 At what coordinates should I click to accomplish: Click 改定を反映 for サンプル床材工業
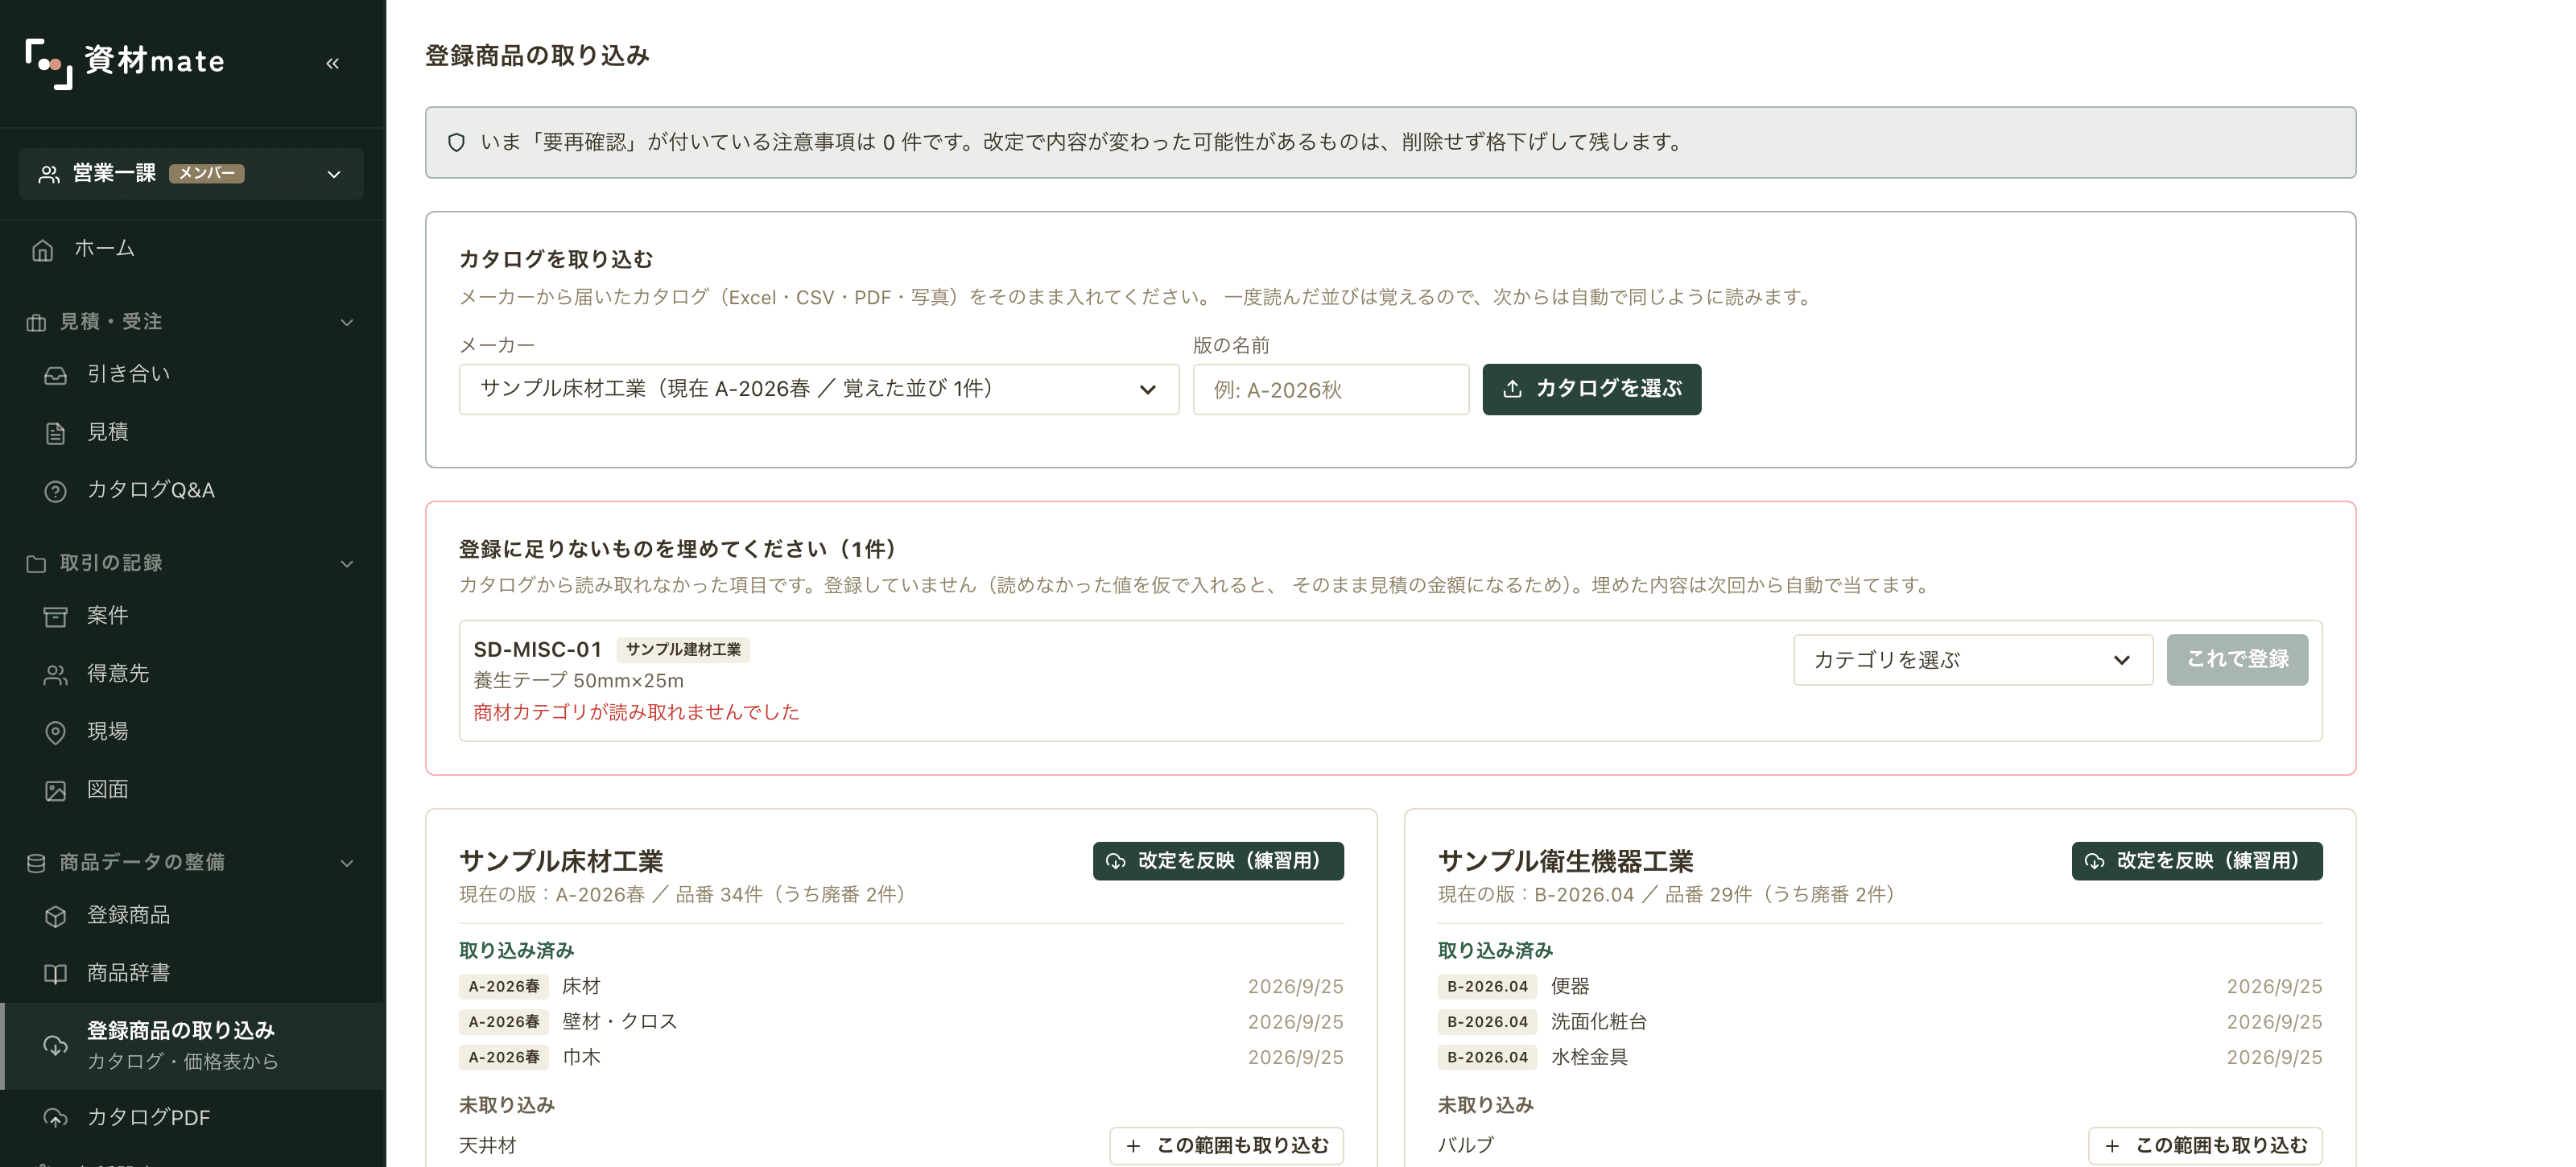[1218, 861]
